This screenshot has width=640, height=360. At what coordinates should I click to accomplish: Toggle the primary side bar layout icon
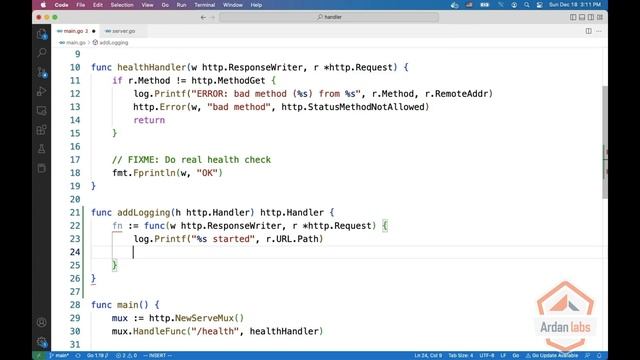click(x=573, y=17)
